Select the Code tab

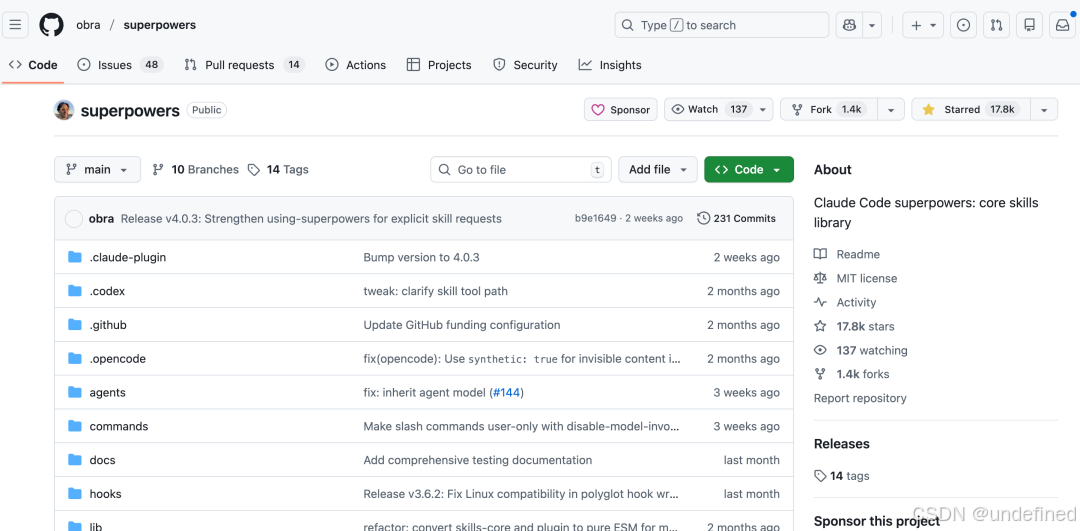[33, 65]
